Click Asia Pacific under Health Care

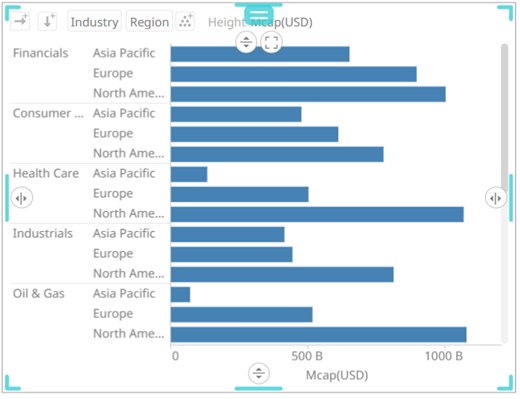tap(124, 173)
